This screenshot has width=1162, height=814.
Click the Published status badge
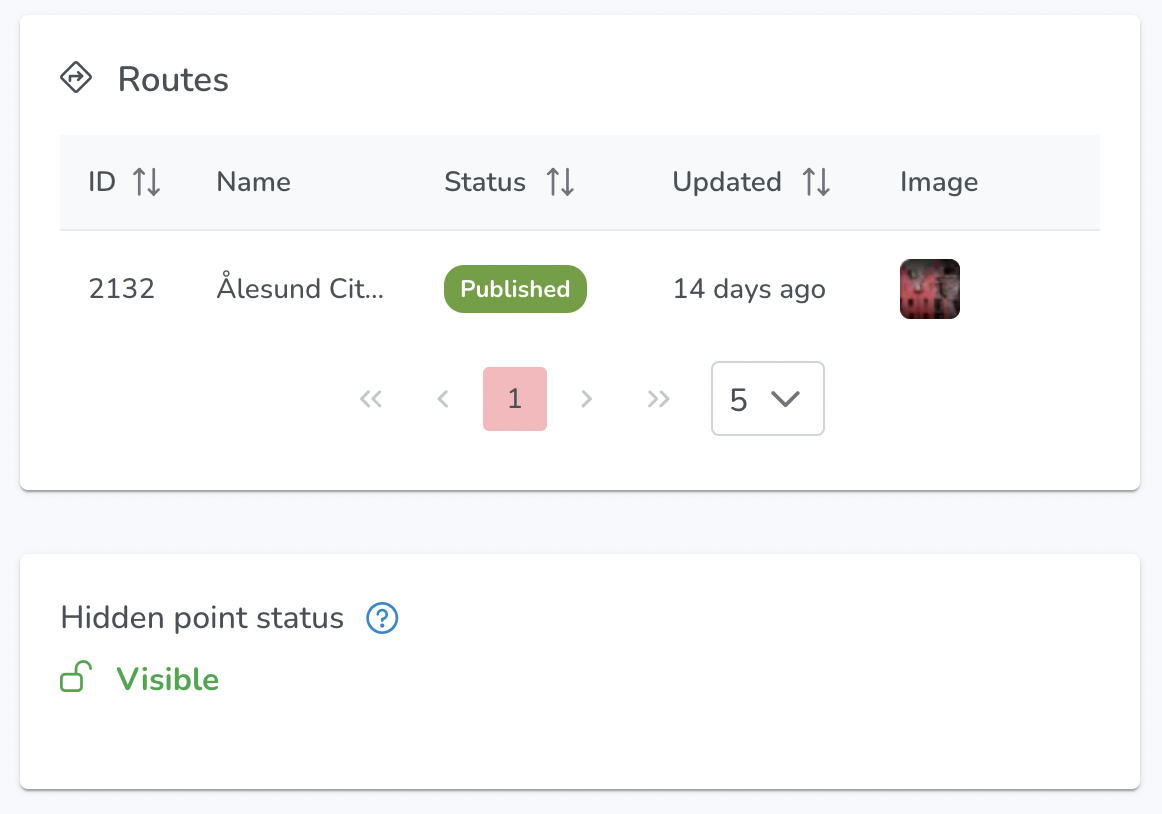coord(515,289)
